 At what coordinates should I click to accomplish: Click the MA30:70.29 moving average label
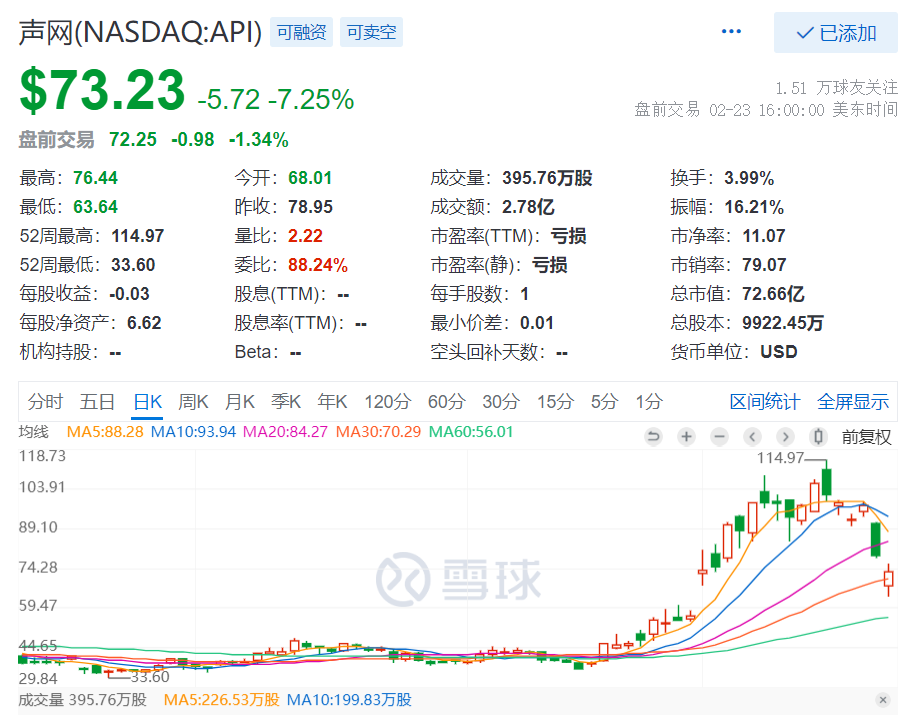[378, 432]
